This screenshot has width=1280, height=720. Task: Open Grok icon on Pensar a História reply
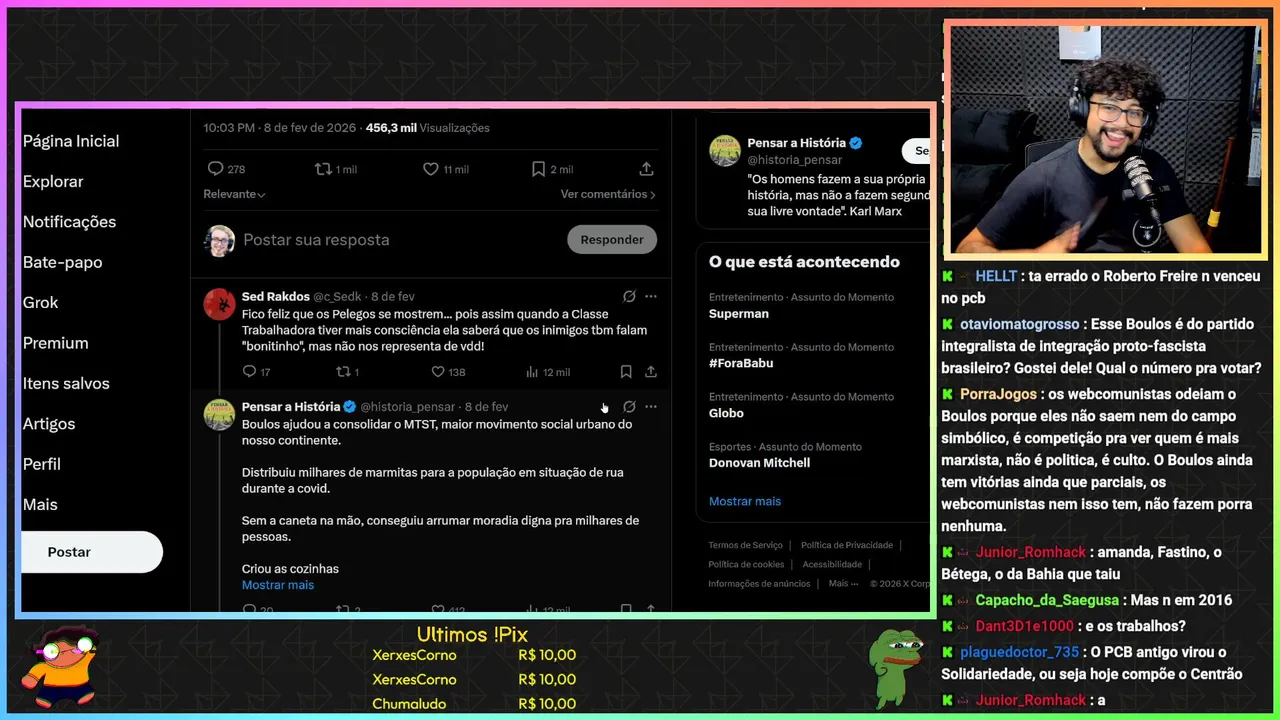click(629, 407)
